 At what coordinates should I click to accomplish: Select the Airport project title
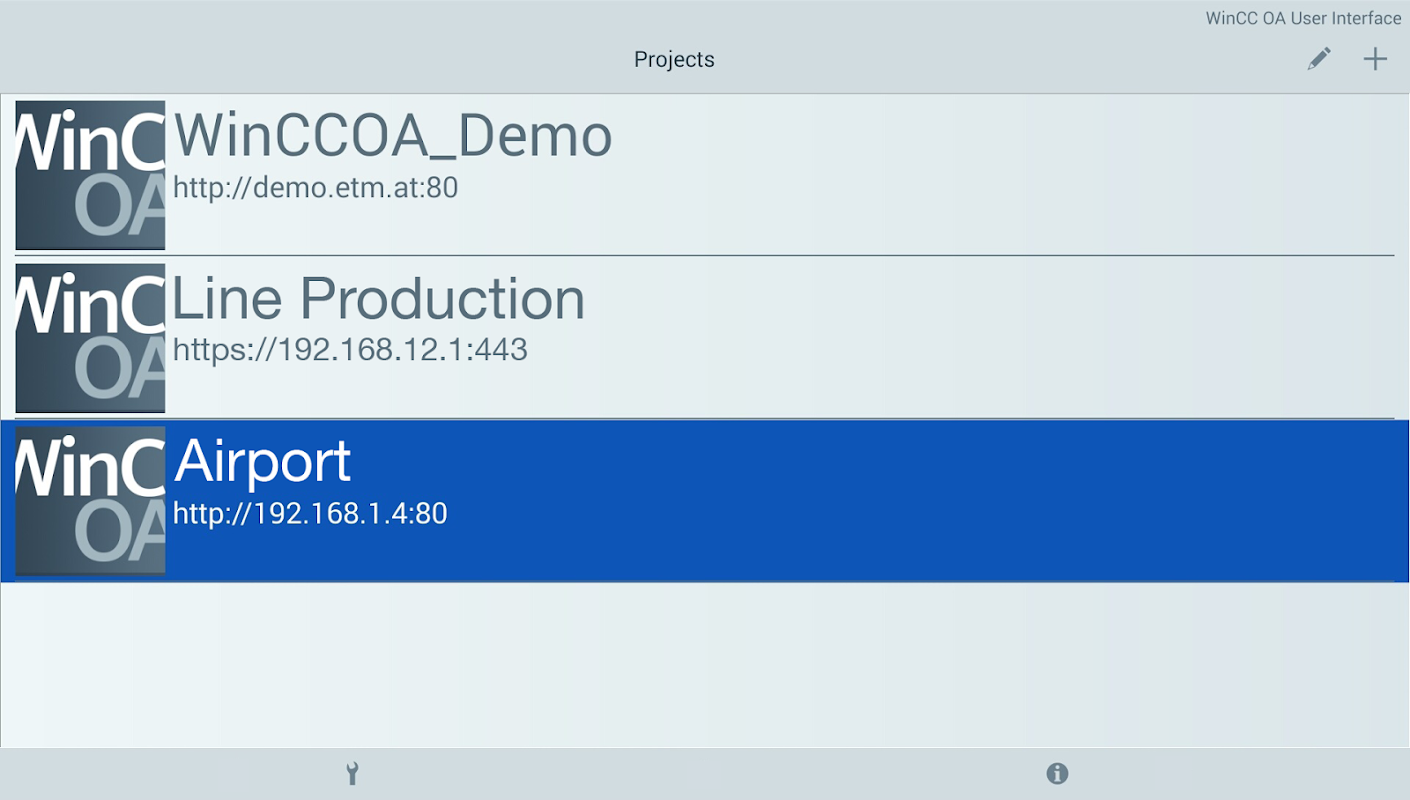pyautogui.click(x=263, y=462)
